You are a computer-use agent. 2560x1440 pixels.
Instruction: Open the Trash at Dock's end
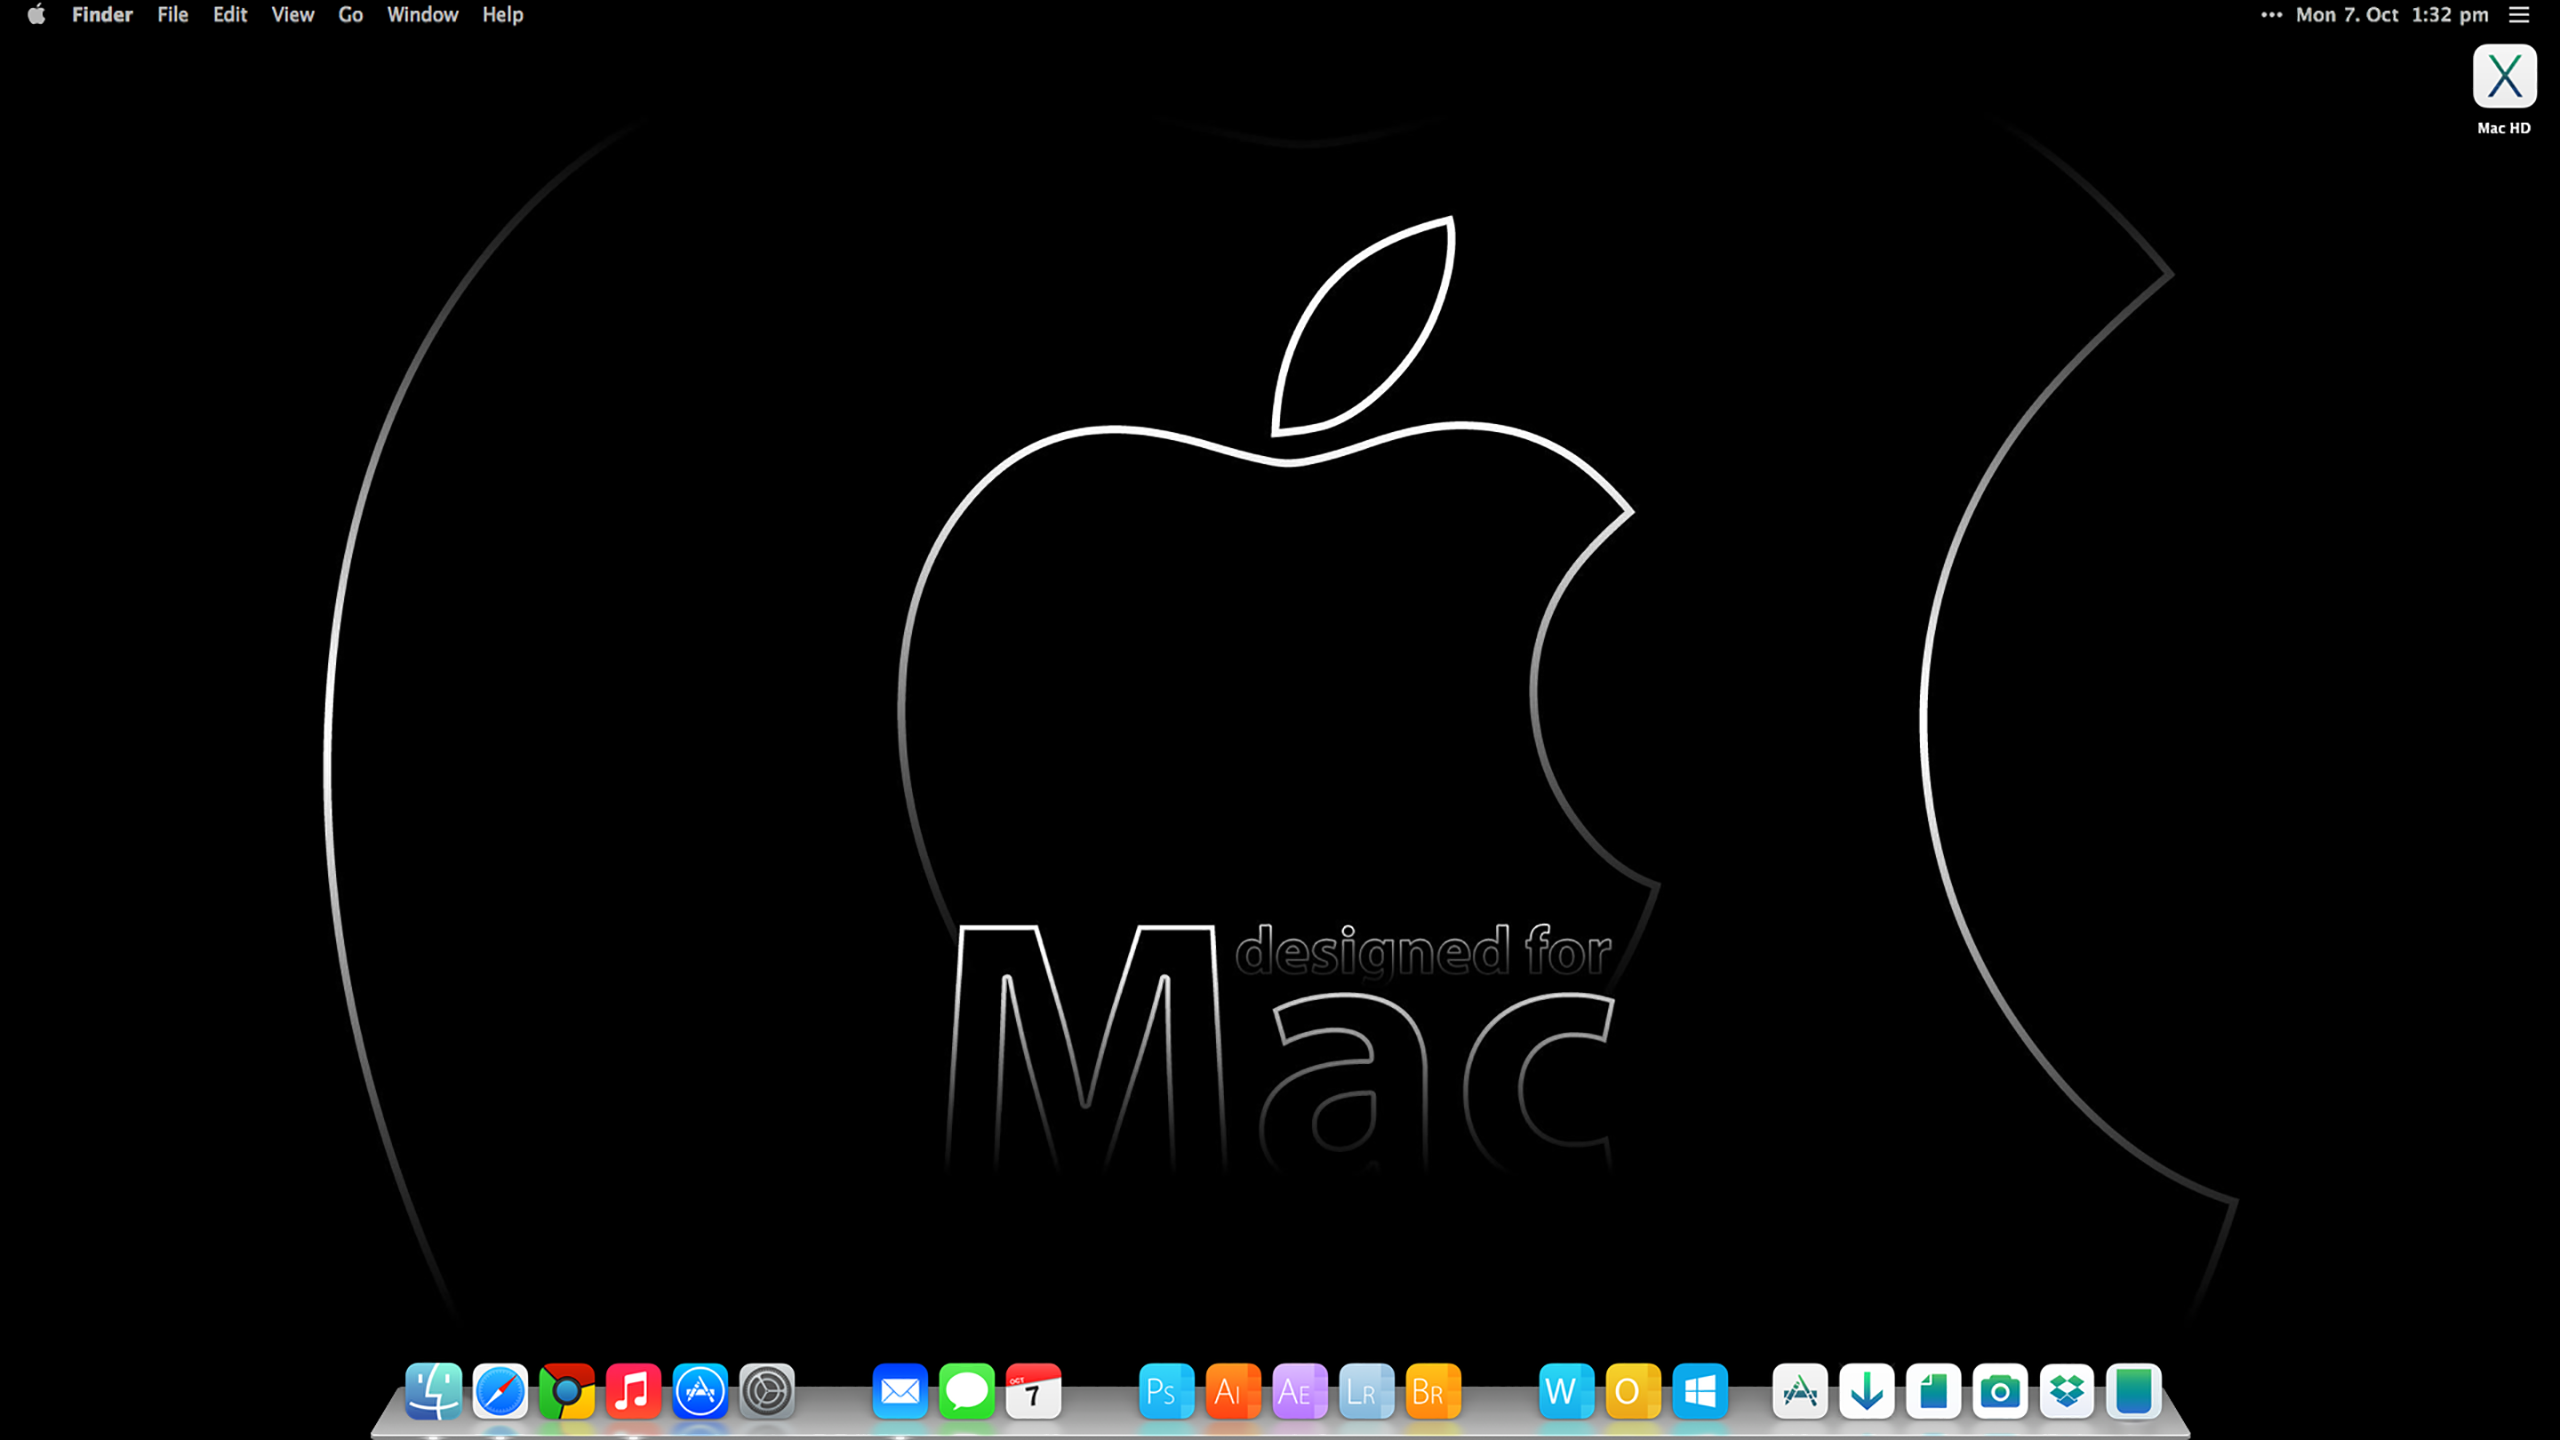pos(2134,1391)
